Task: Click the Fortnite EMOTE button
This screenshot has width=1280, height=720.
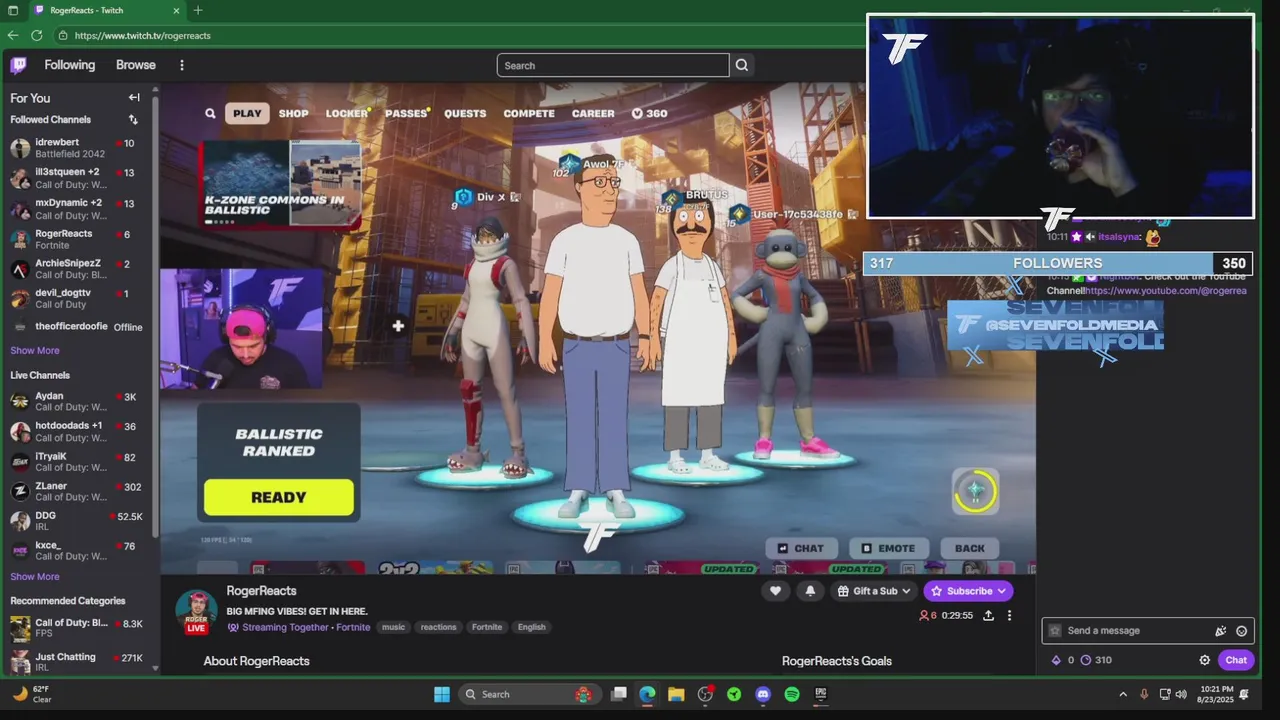Action: tap(888, 548)
